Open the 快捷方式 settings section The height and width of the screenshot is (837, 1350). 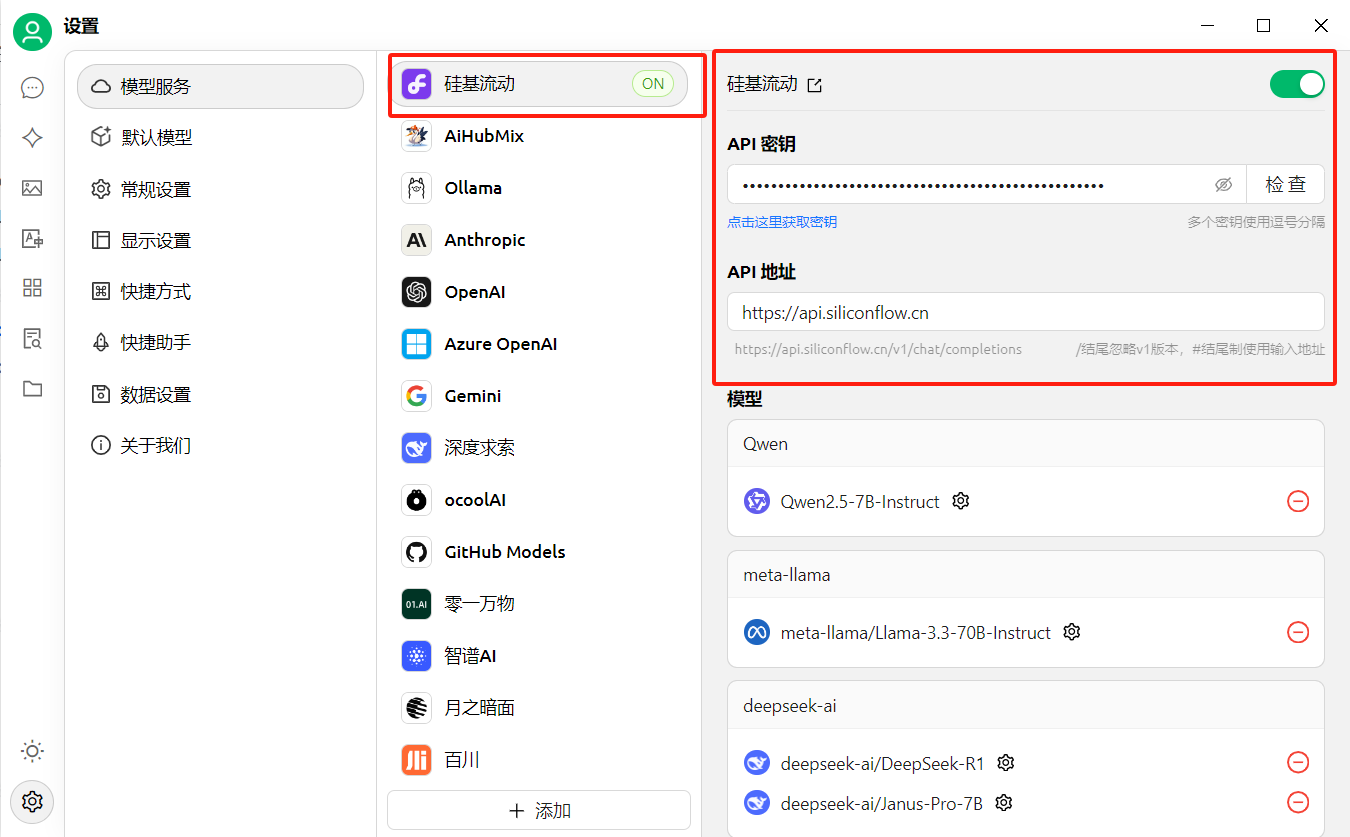[220, 292]
